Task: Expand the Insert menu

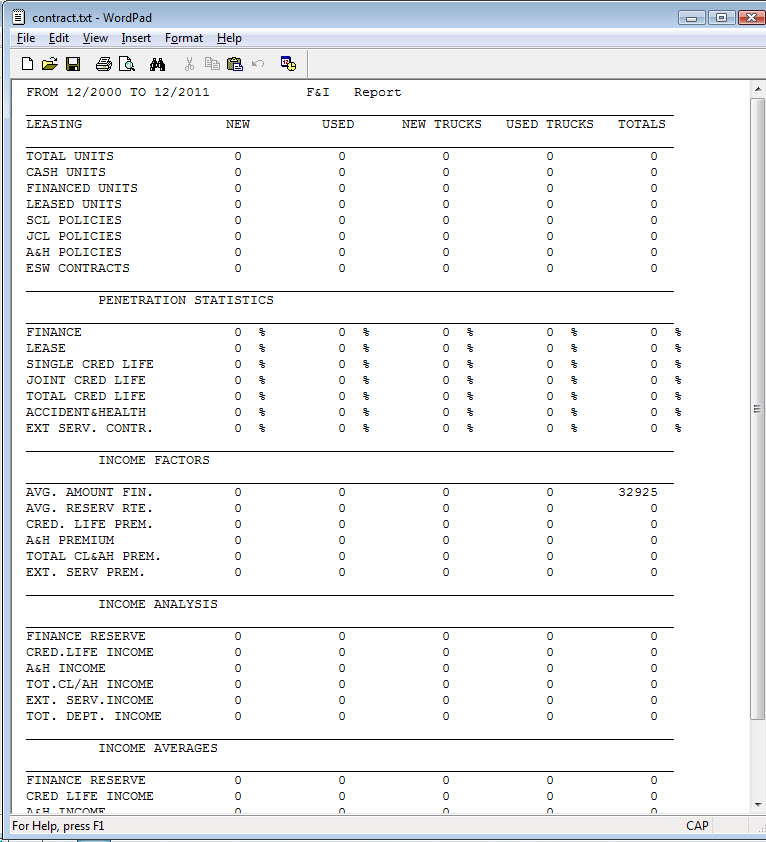Action: coord(136,38)
